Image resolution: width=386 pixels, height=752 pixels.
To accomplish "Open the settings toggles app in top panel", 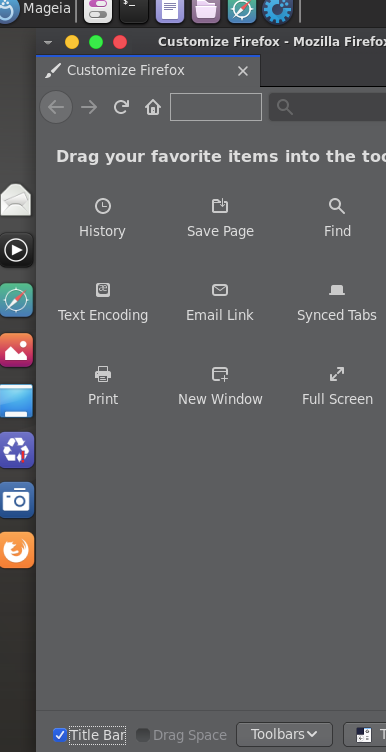I will coord(98,10).
